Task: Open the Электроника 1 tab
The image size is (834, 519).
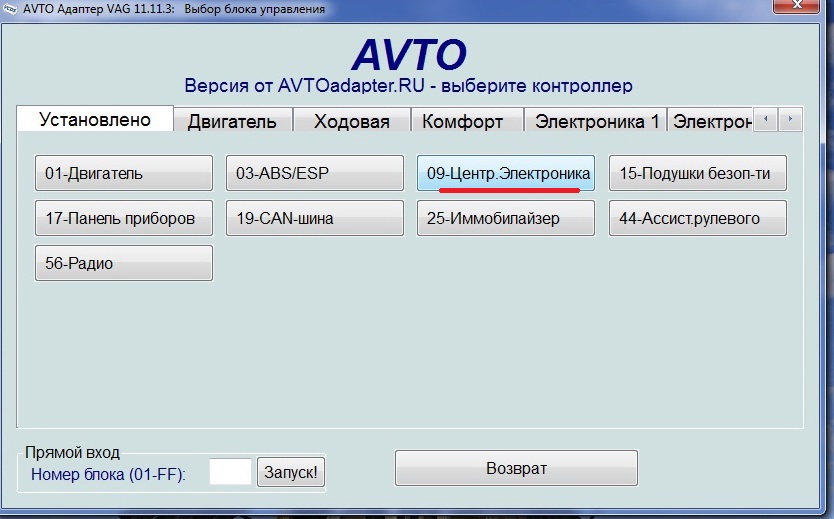Action: tap(596, 121)
